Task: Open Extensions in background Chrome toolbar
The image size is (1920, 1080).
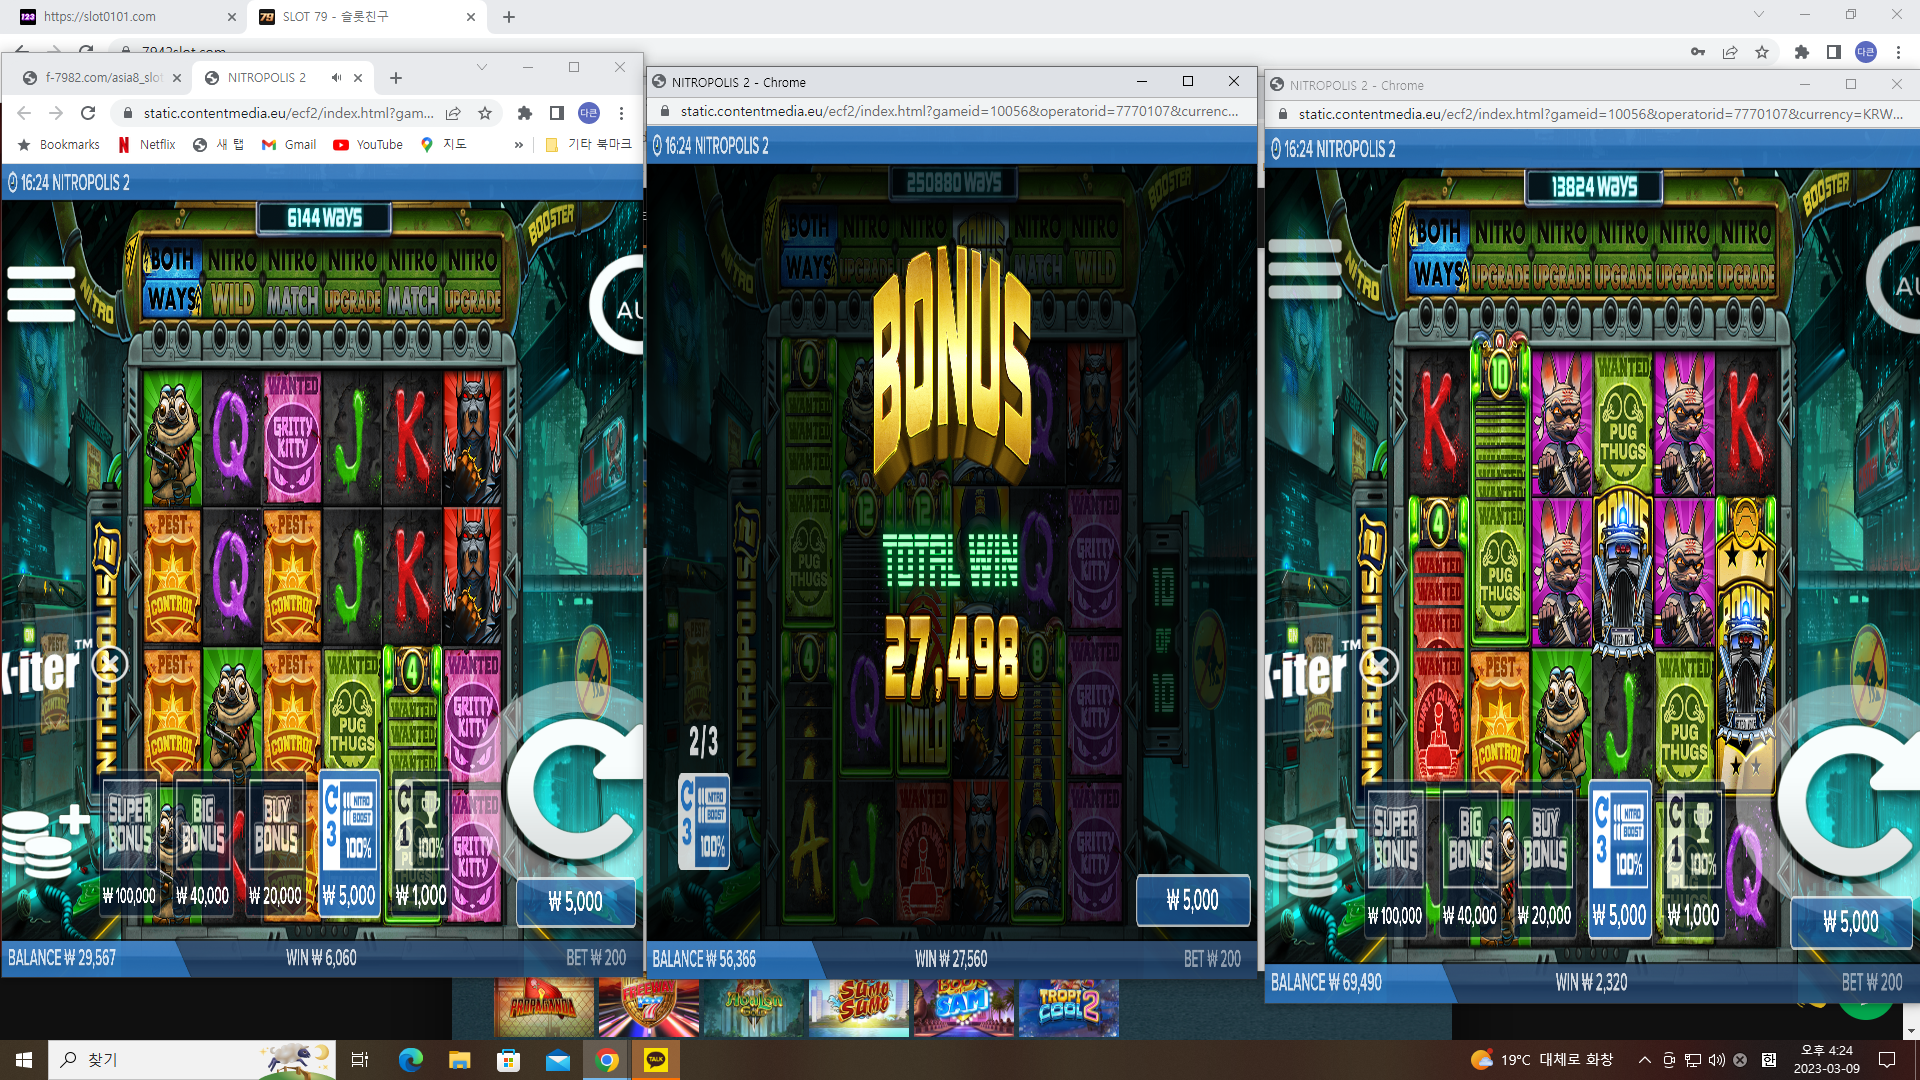Action: tap(1802, 52)
